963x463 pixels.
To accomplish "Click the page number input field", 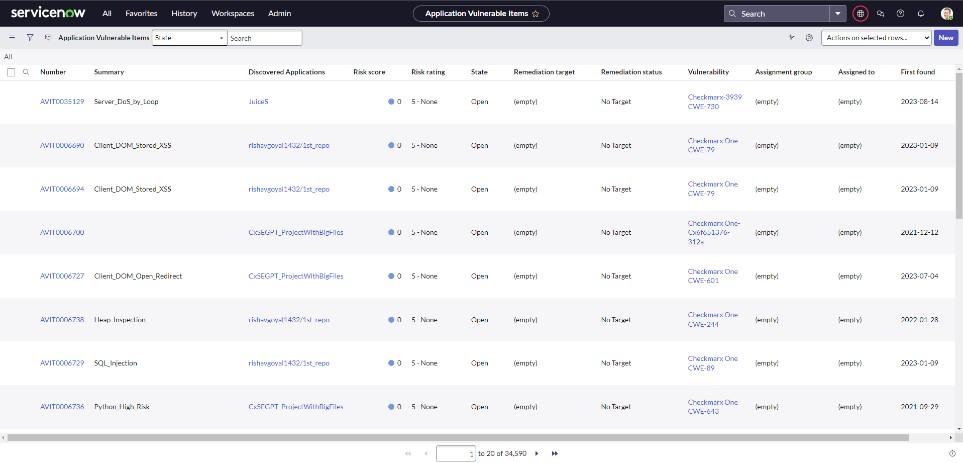I will (456, 453).
